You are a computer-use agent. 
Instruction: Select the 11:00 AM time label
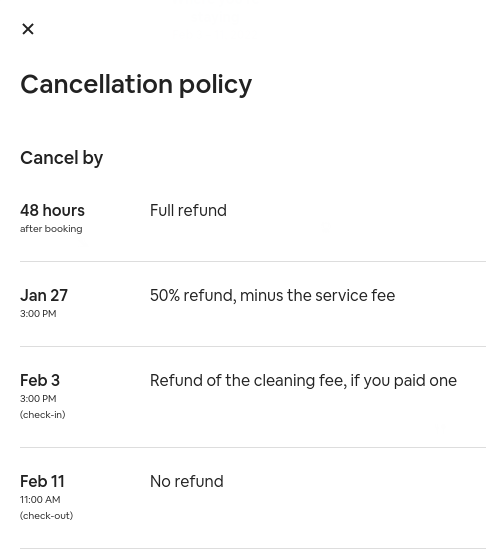coord(40,500)
